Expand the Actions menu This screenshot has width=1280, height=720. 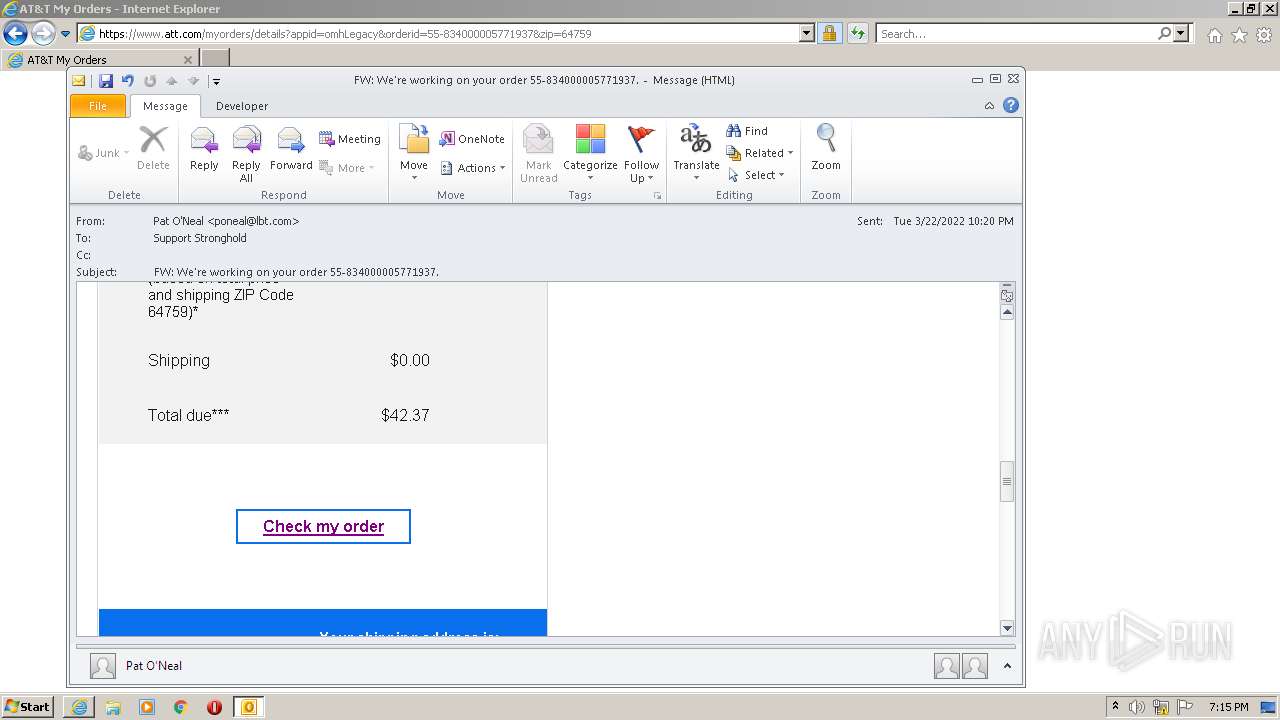(473, 168)
